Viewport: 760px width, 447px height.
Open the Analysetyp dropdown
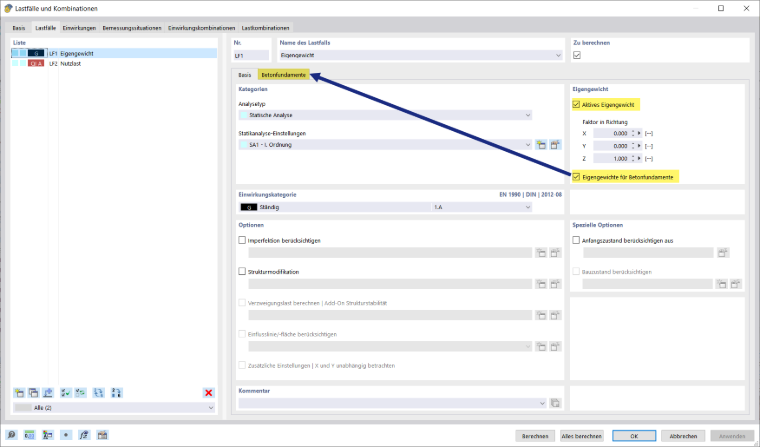(528, 115)
